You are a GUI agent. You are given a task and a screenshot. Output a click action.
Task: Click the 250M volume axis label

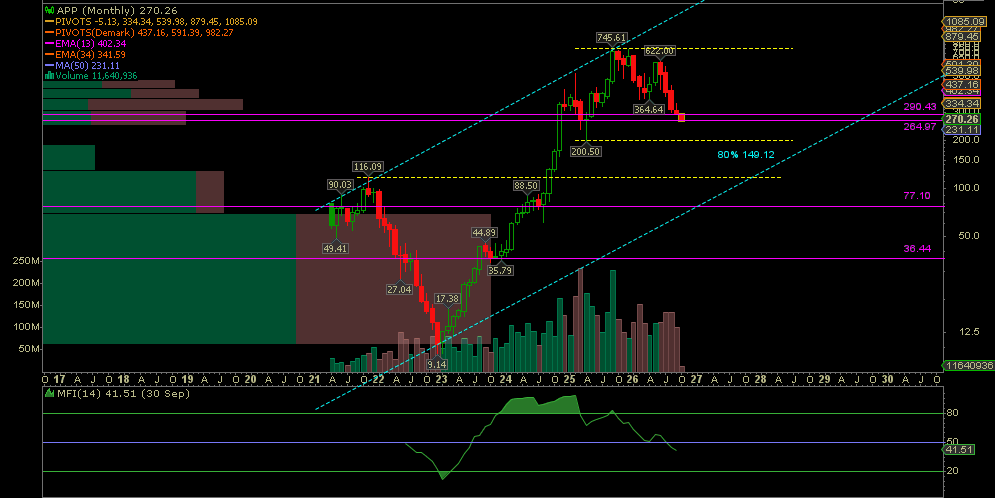(x=27, y=261)
